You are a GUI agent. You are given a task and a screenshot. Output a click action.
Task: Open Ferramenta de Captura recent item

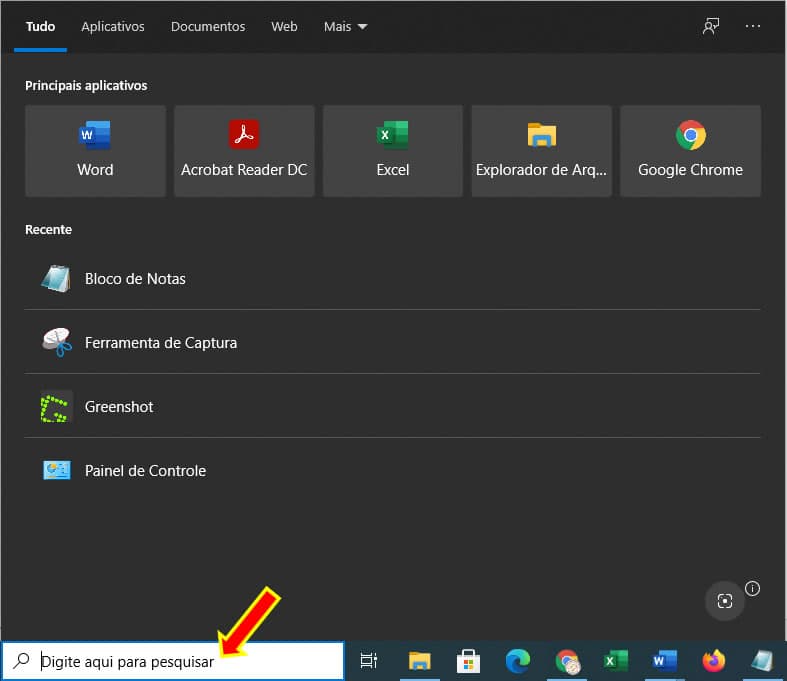tap(392, 342)
